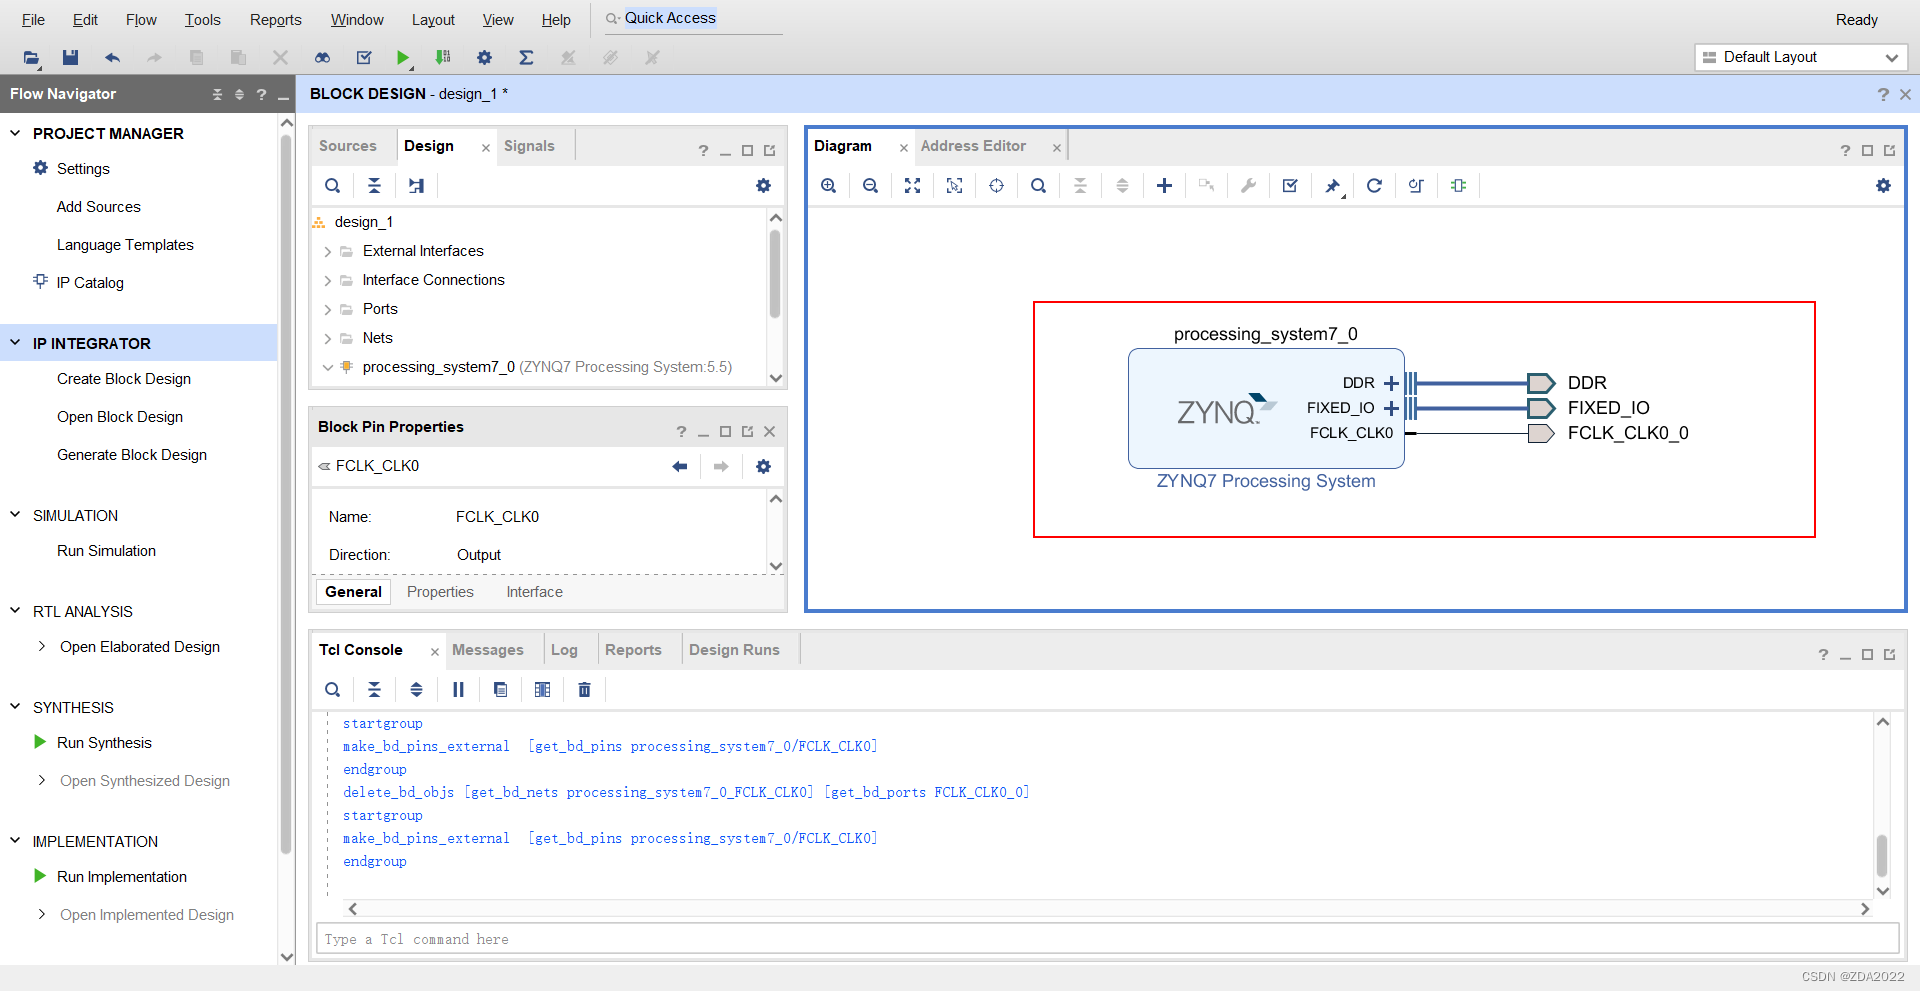Image resolution: width=1920 pixels, height=991 pixels.
Task: Click Generate Block Design link
Action: click(132, 455)
